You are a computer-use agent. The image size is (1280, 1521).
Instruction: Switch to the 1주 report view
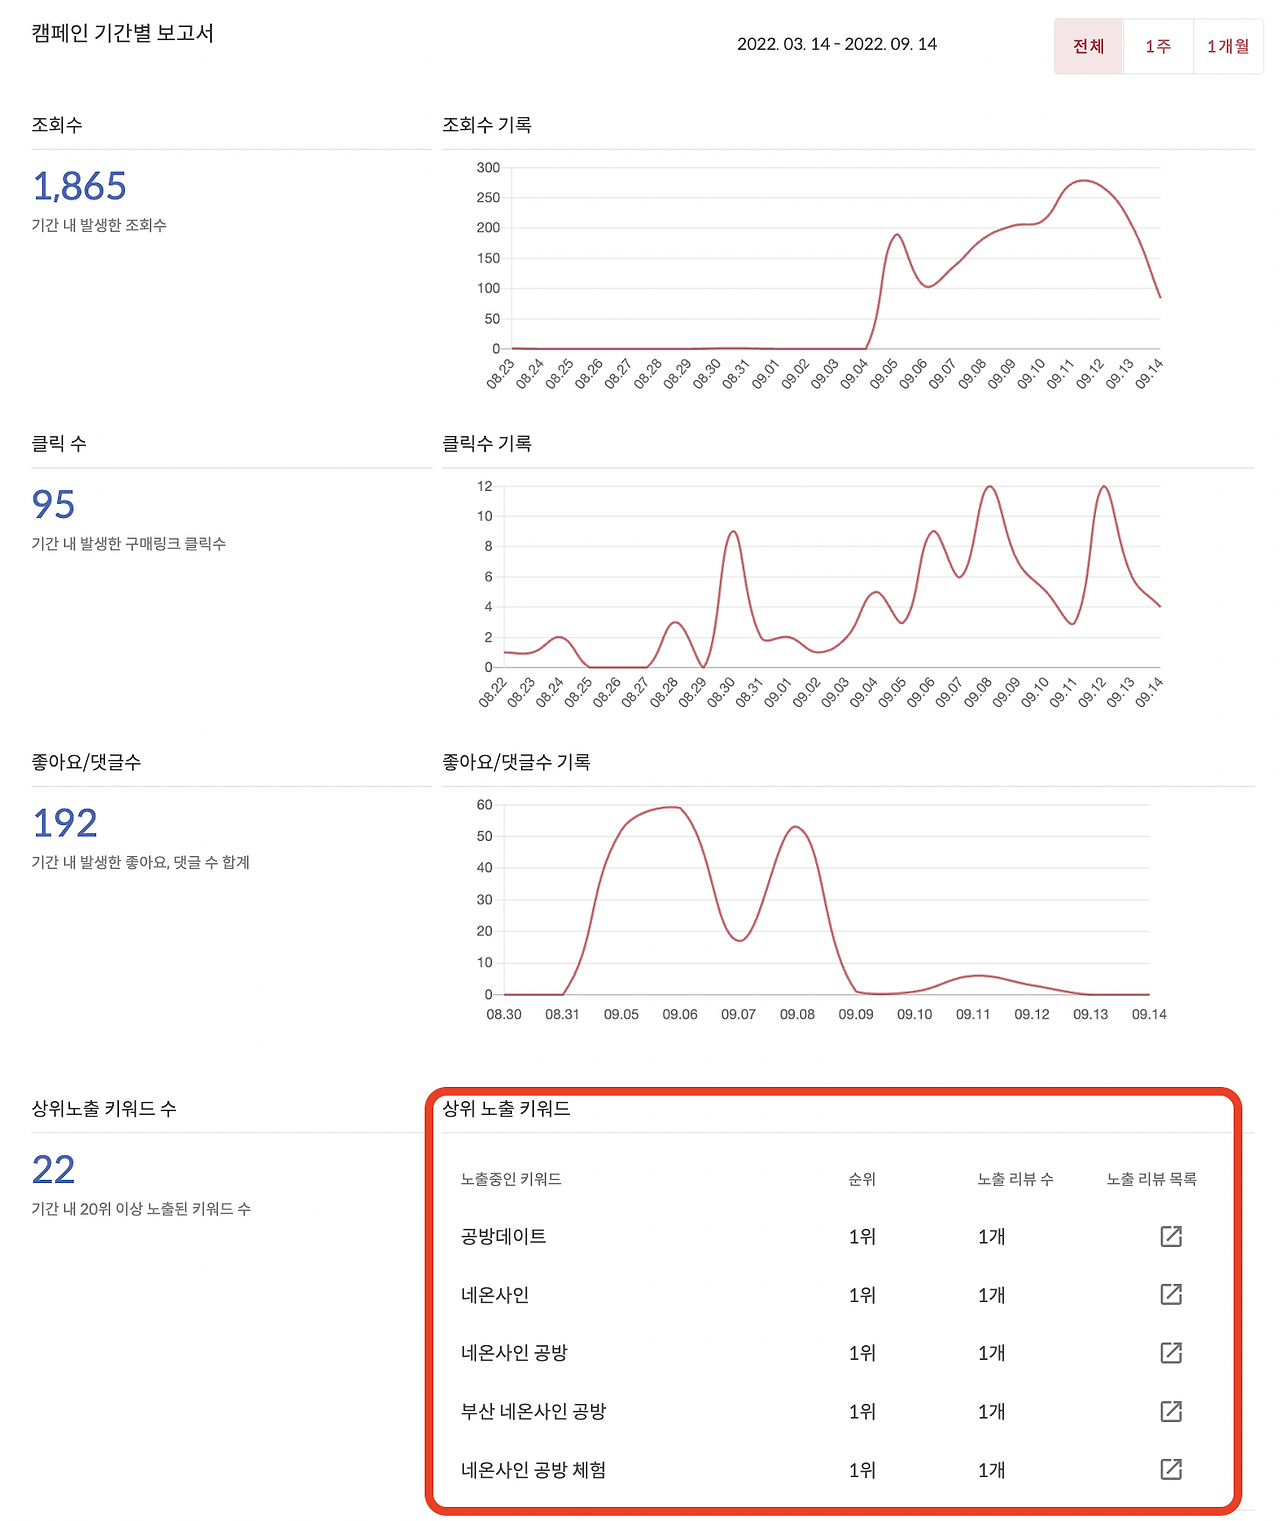click(x=1157, y=46)
